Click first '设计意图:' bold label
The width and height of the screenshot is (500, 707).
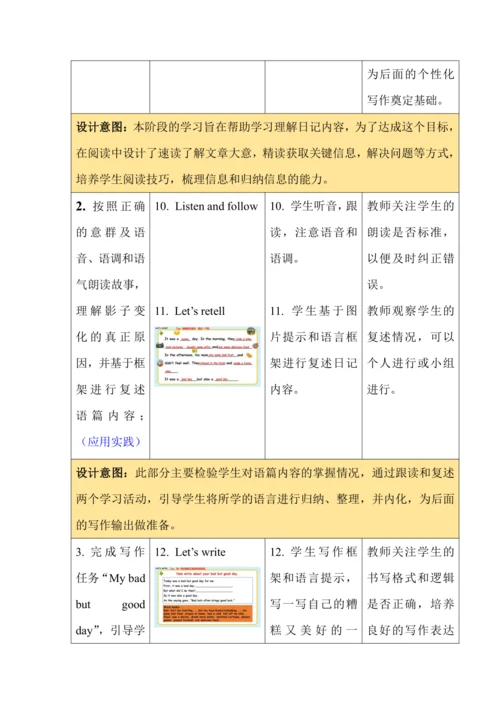pyautogui.click(x=102, y=127)
